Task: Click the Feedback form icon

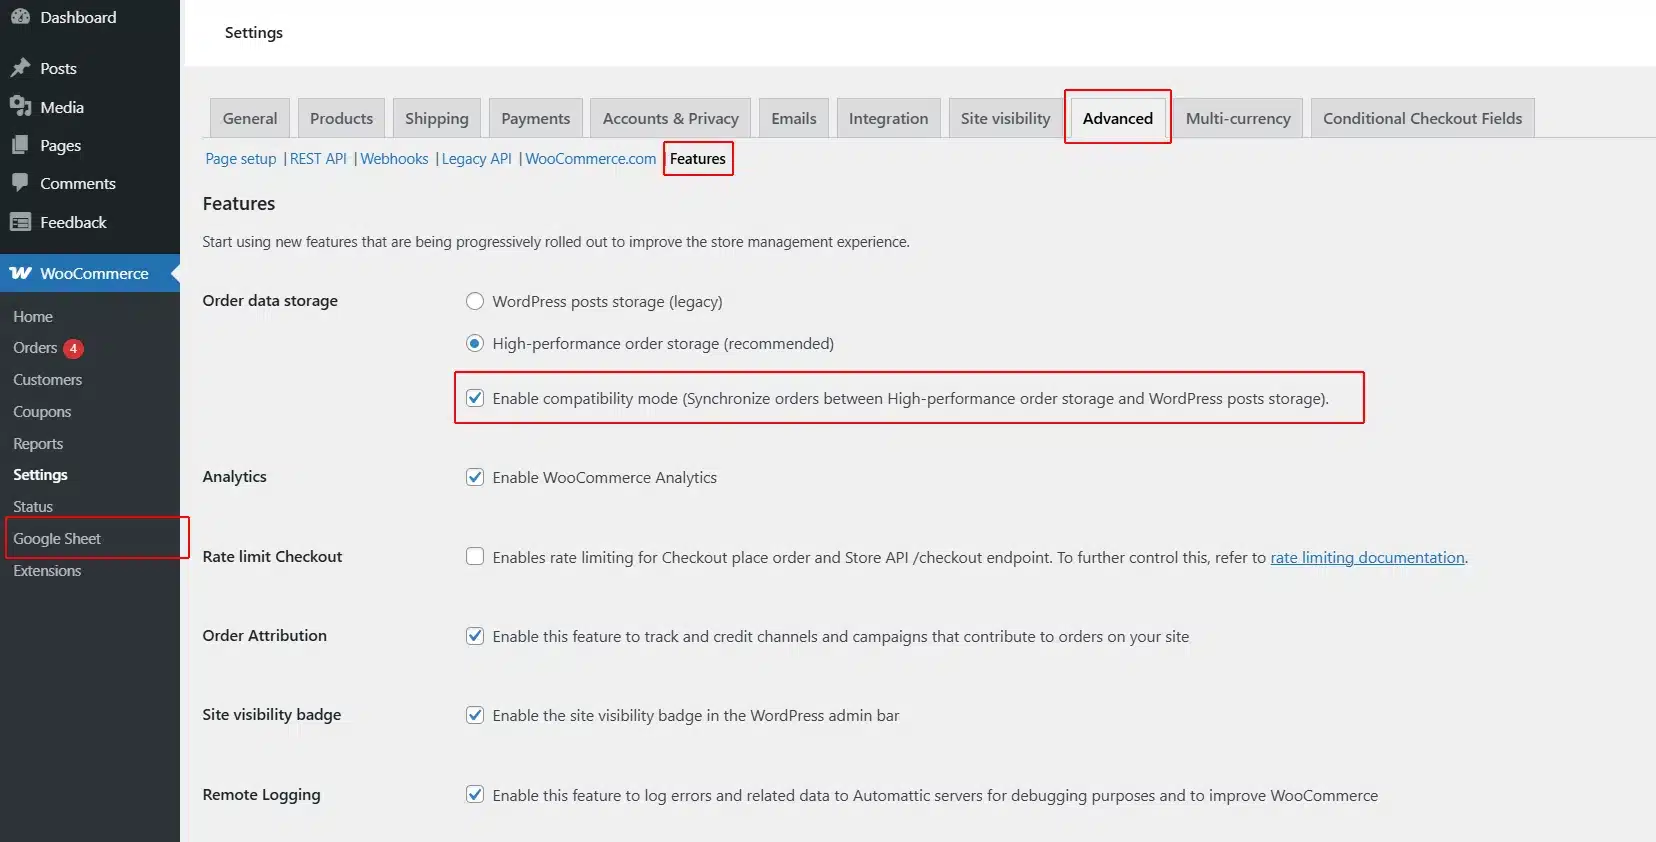Action: [20, 222]
